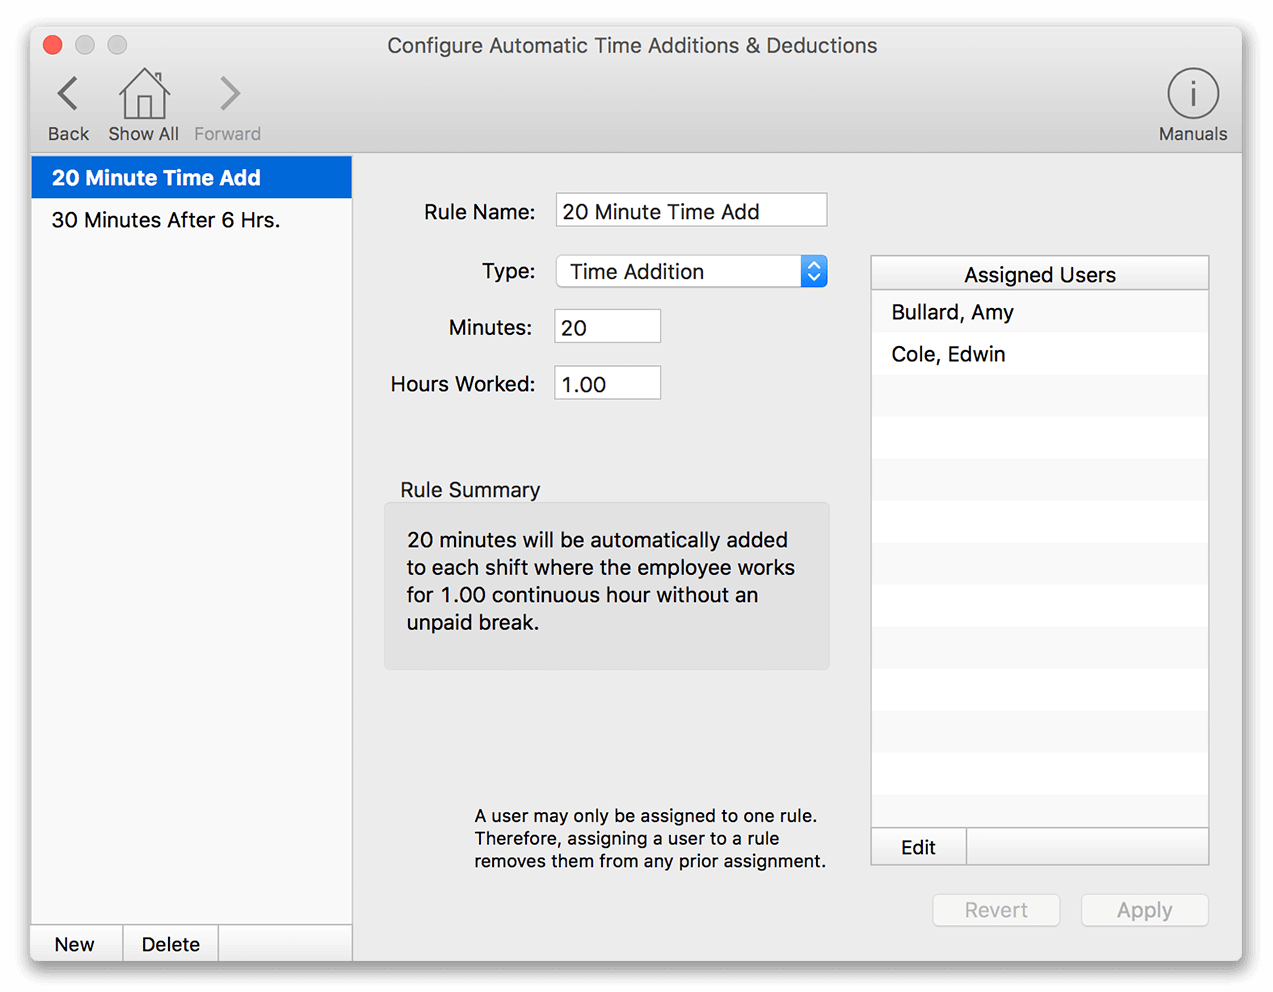Select the 20 Minute Time Add rule
Viewport: 1273px width, 992px height.
click(157, 177)
